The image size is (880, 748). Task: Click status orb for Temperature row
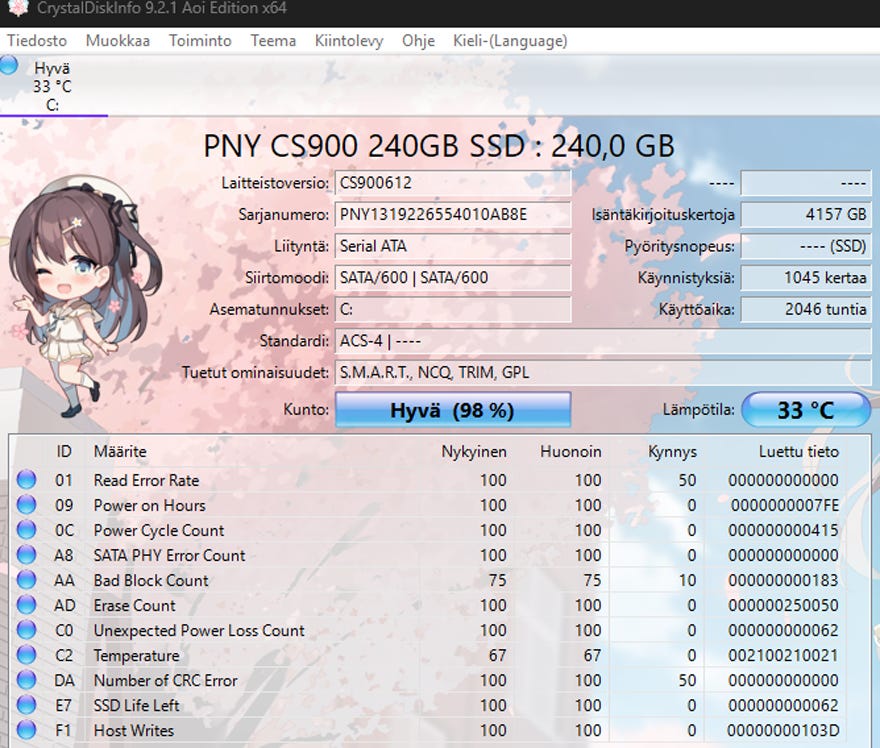26,655
